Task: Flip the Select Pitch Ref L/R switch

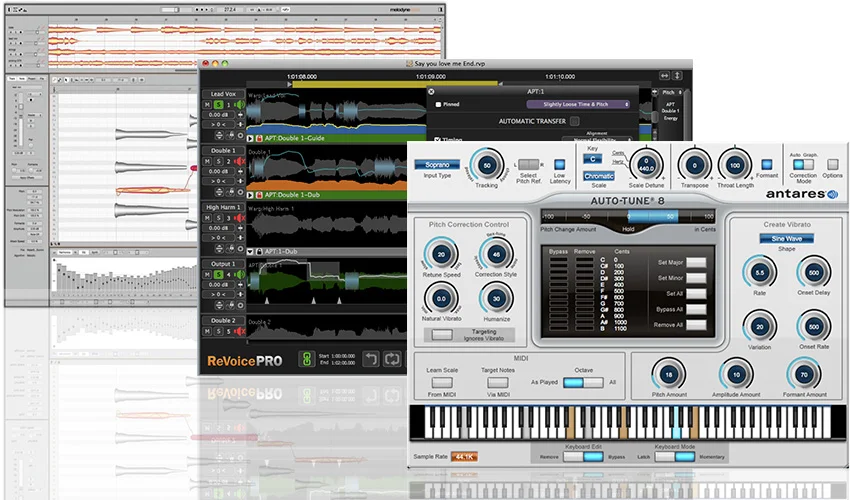Action: tap(529, 164)
